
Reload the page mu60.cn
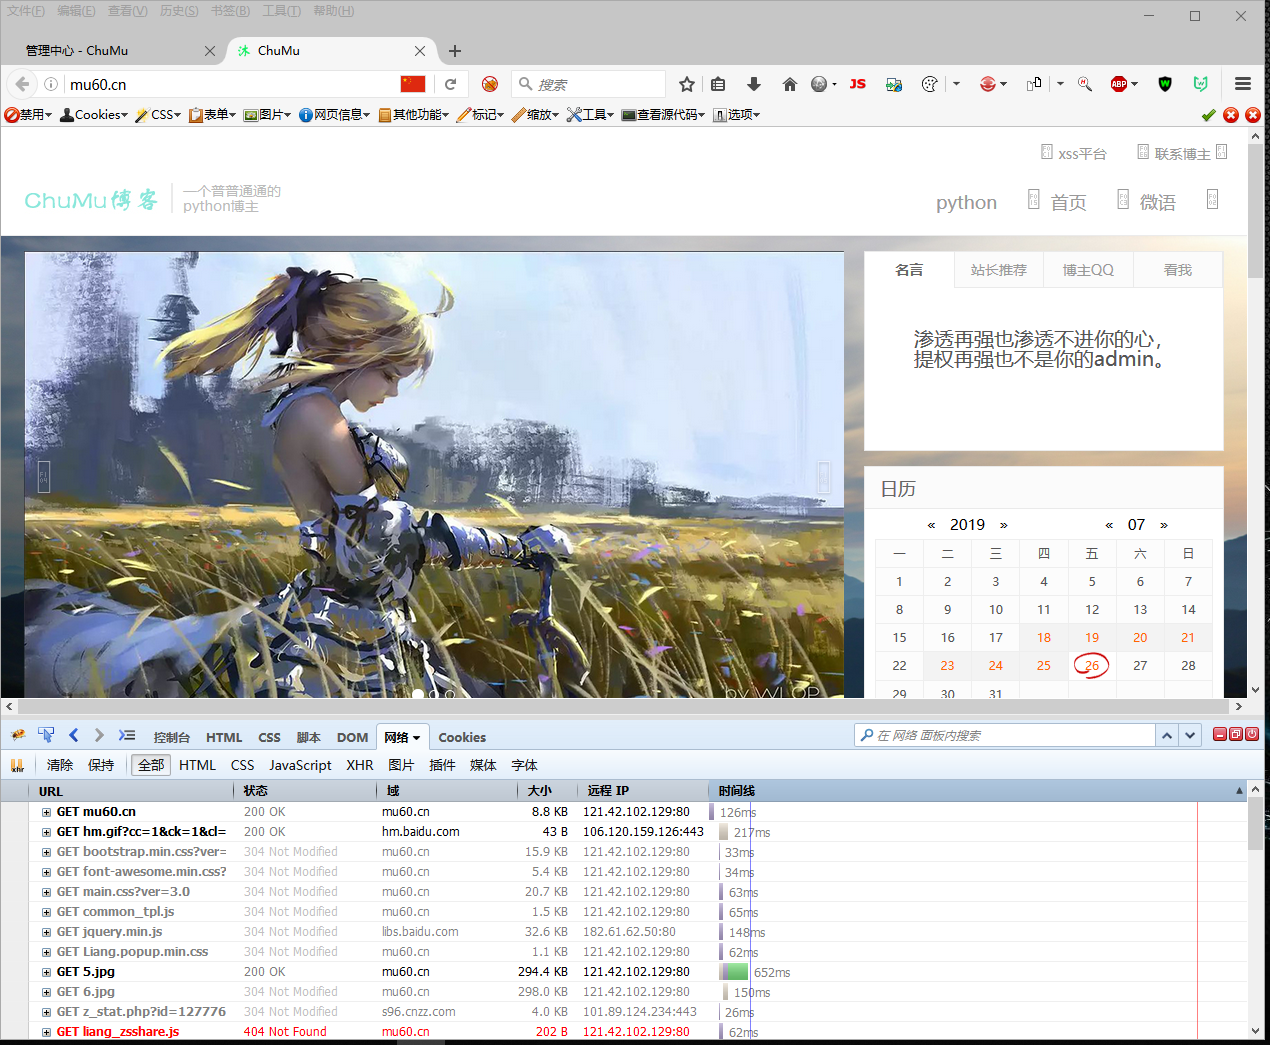pos(451,84)
